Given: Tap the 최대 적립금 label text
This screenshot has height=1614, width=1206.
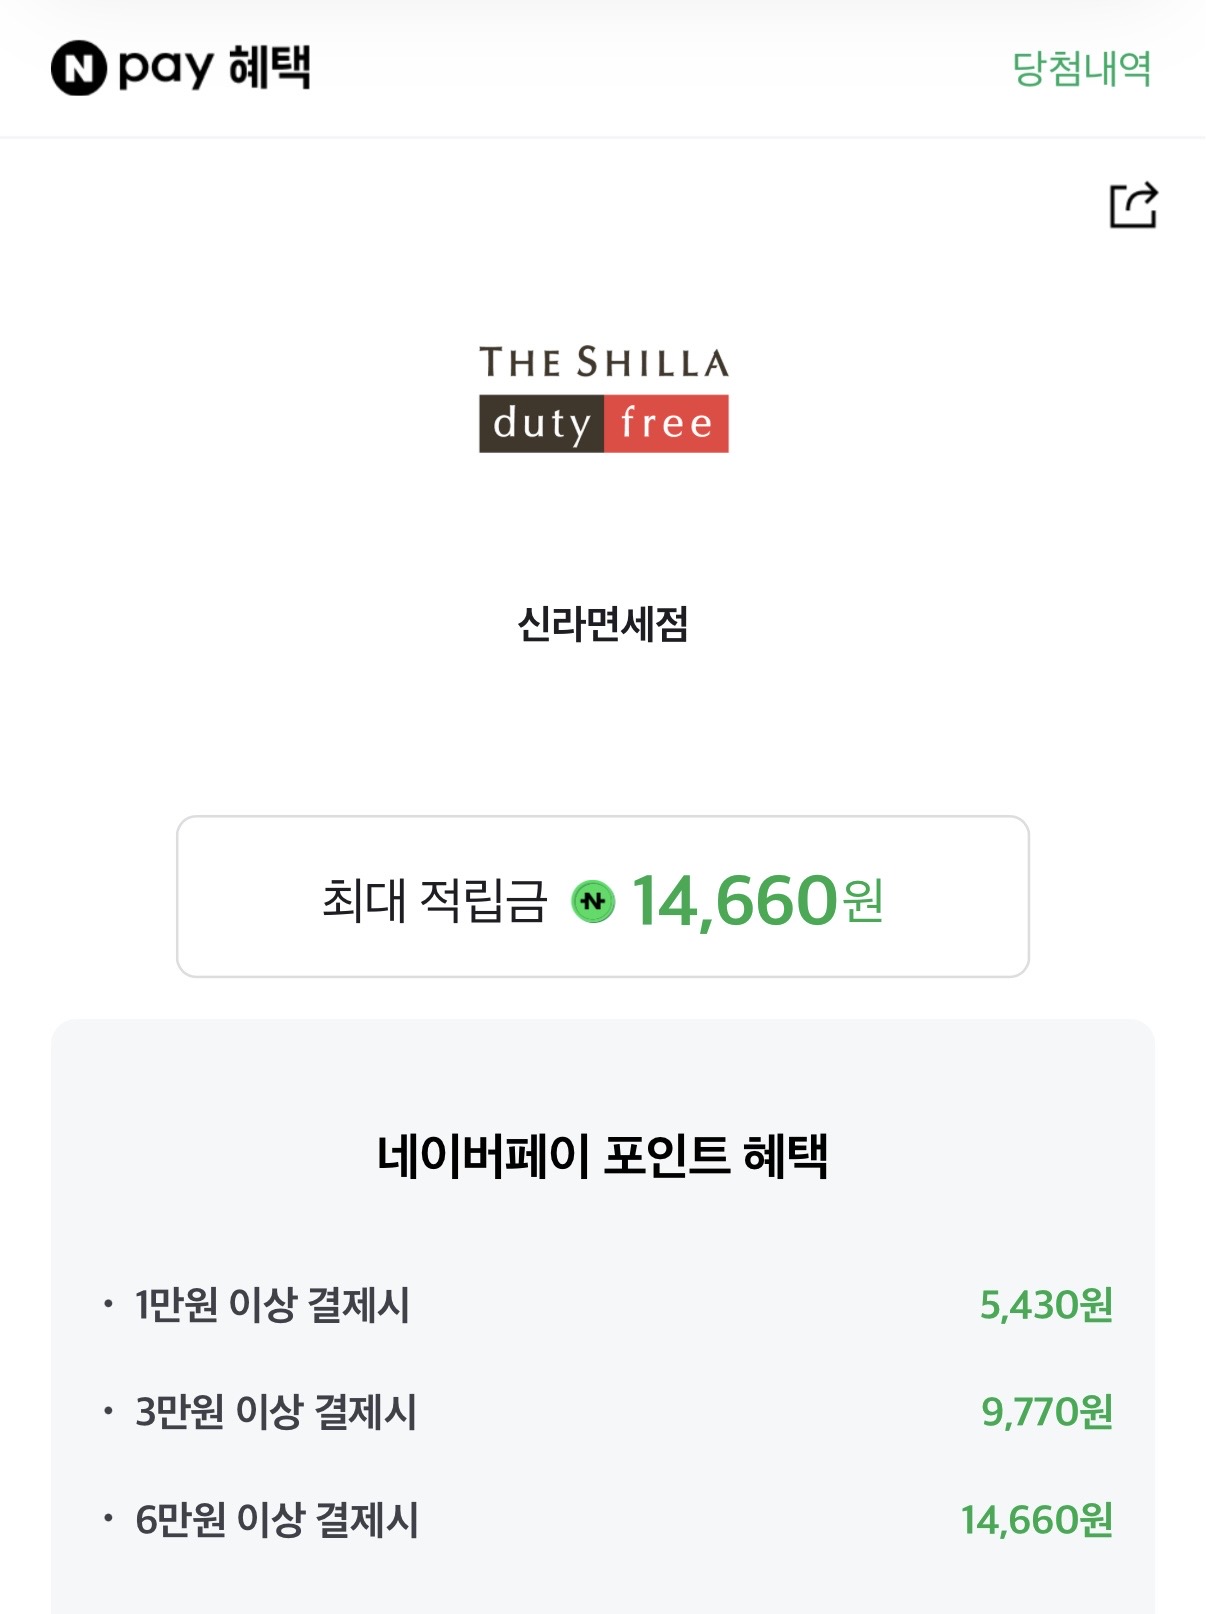Looking at the screenshot, I should point(435,900).
